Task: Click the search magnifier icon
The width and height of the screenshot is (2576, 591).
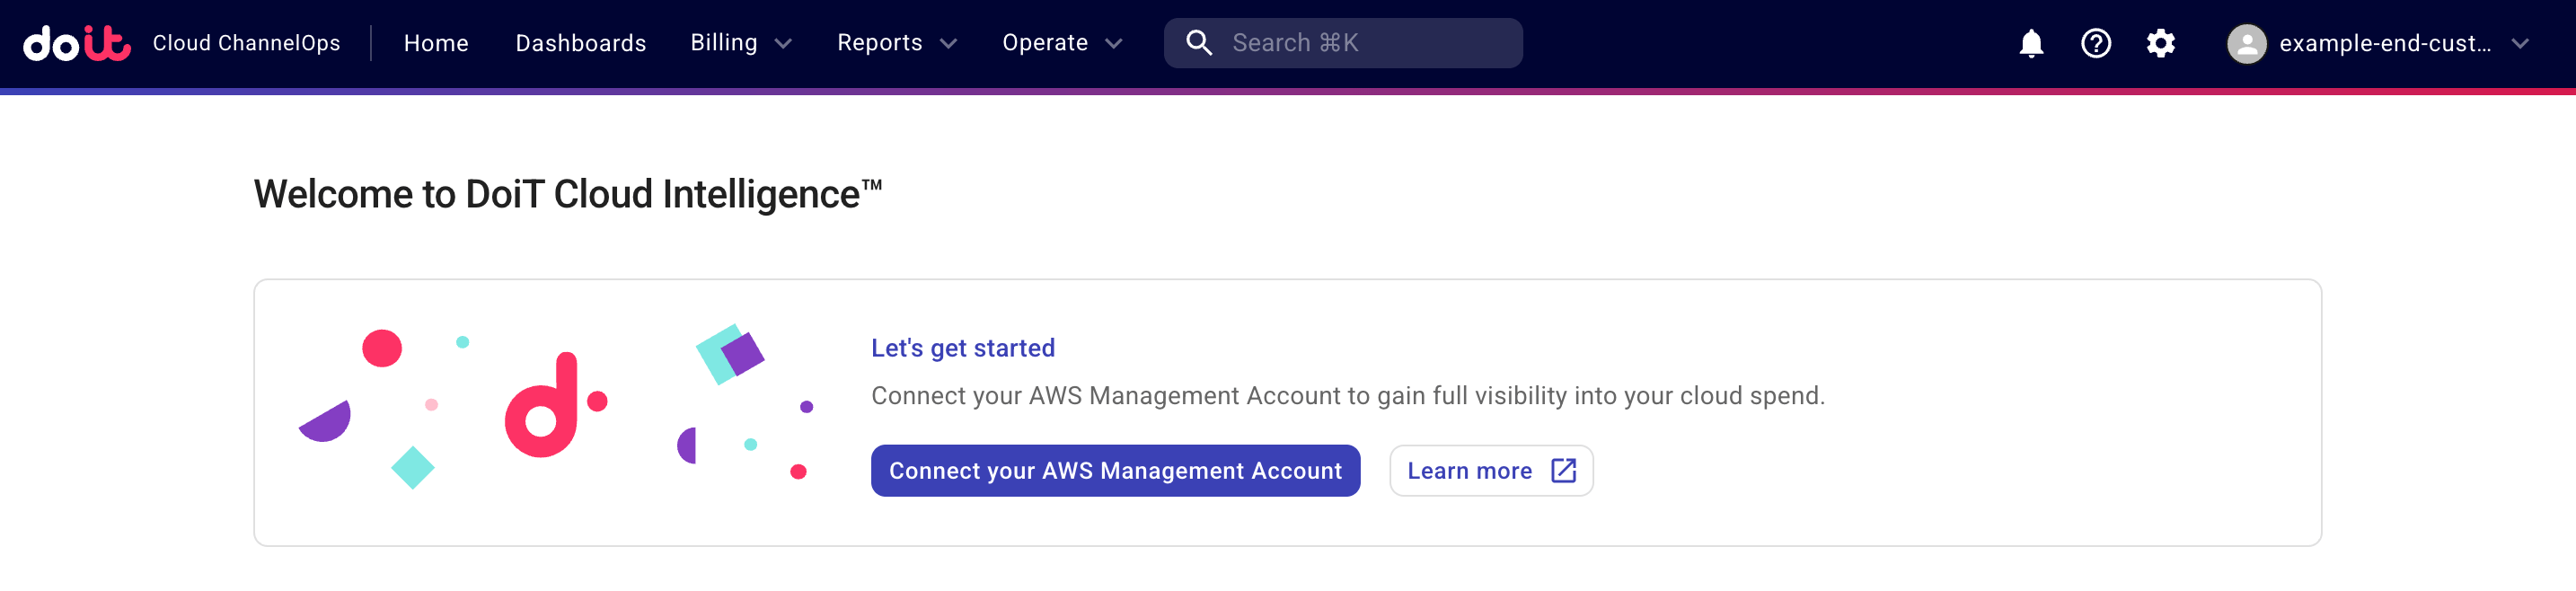Action: (1199, 43)
